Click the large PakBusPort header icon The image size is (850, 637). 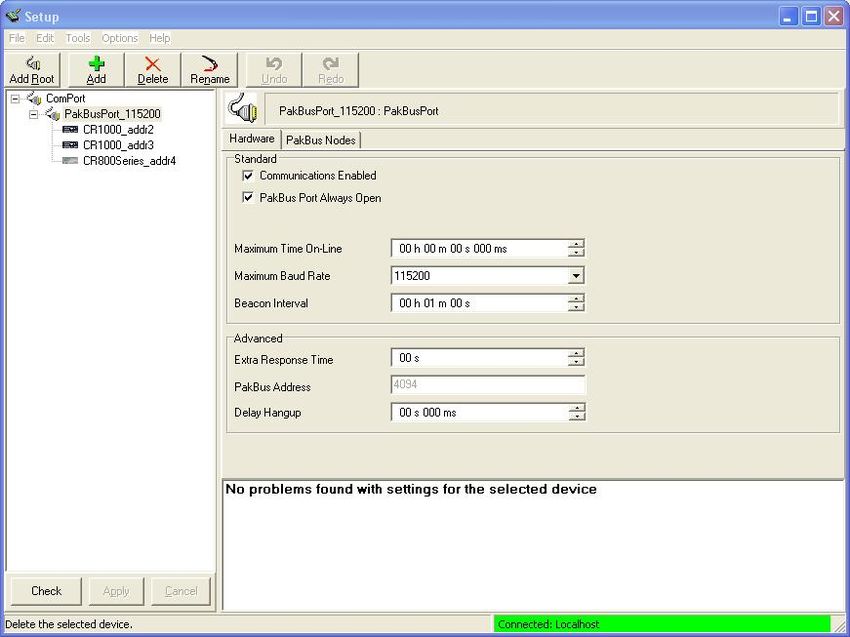242,108
